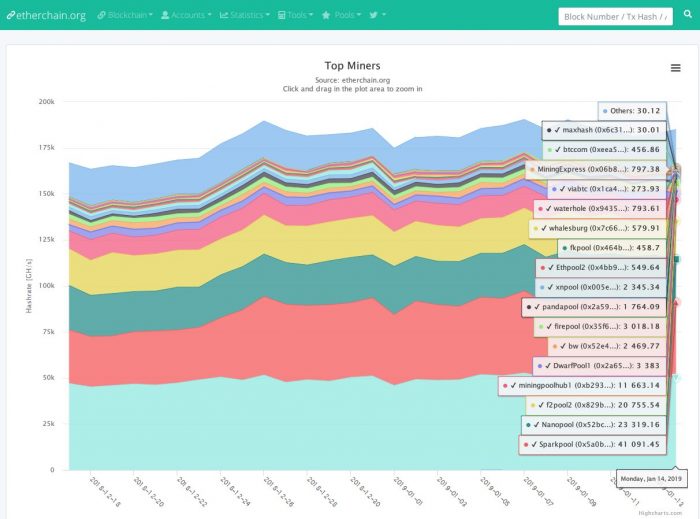Focus the Block Number / Tx Hash search field

615,17
